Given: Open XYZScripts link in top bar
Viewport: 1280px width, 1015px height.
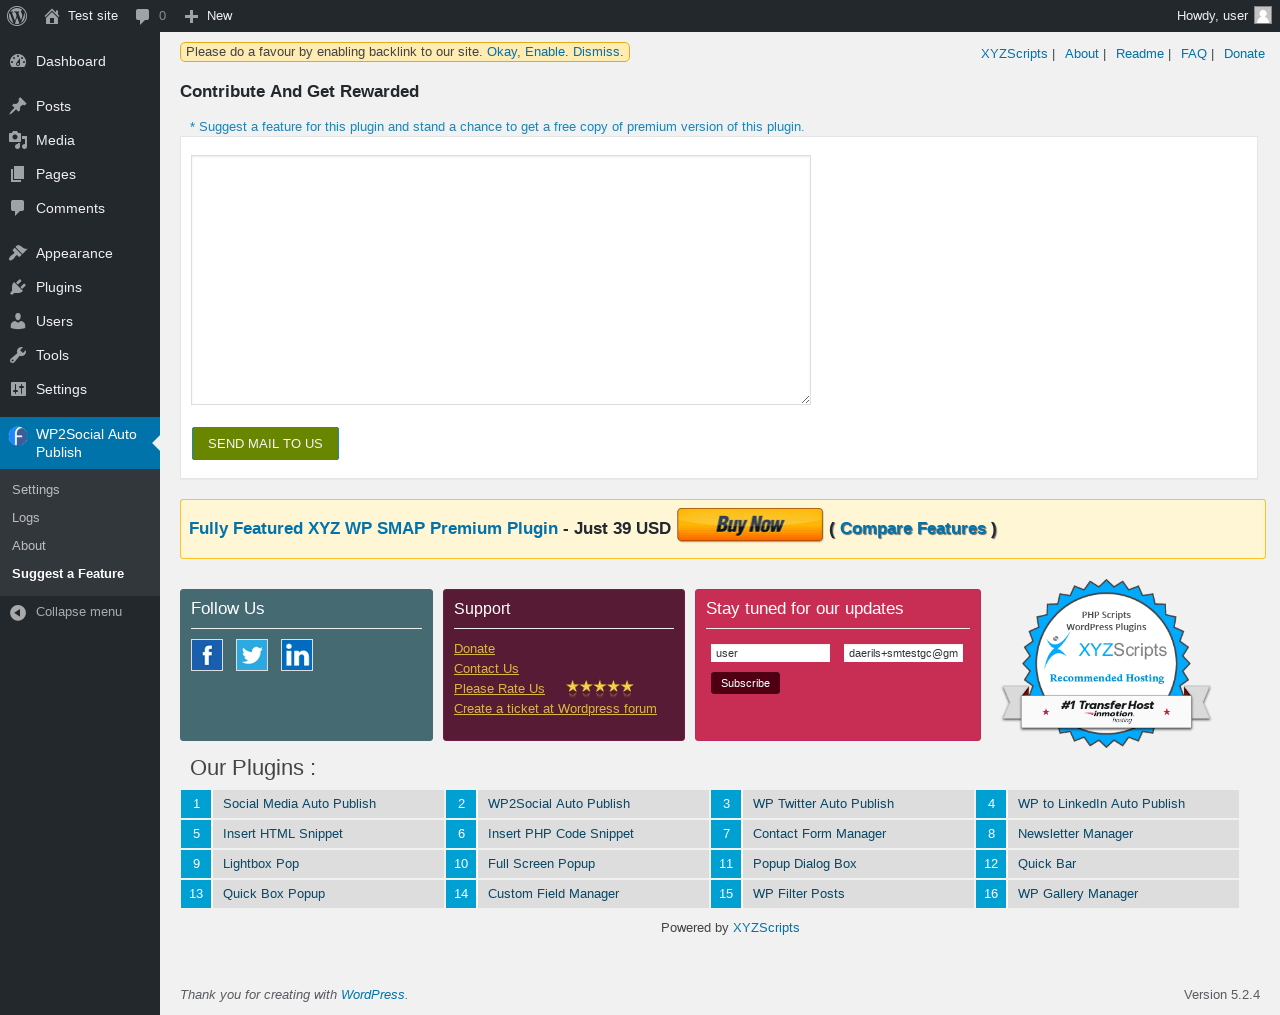Looking at the screenshot, I should (1014, 54).
